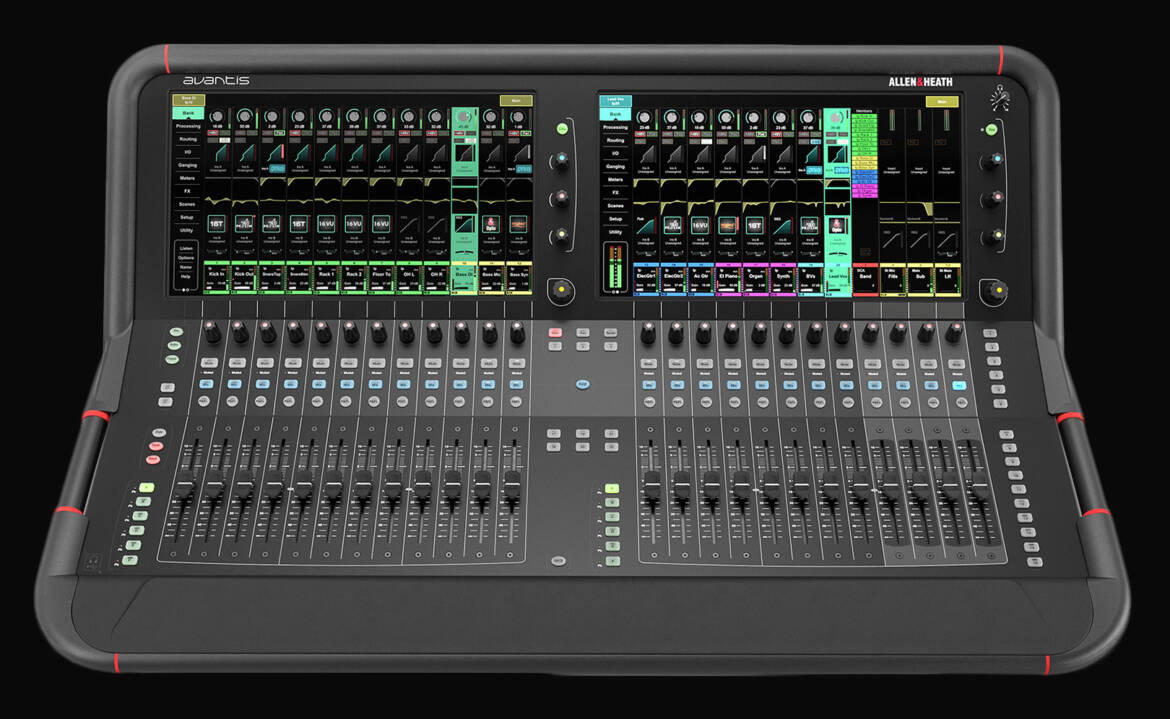The height and width of the screenshot is (719, 1170).
Task: Open FX page on the right screen
Action: click(616, 192)
